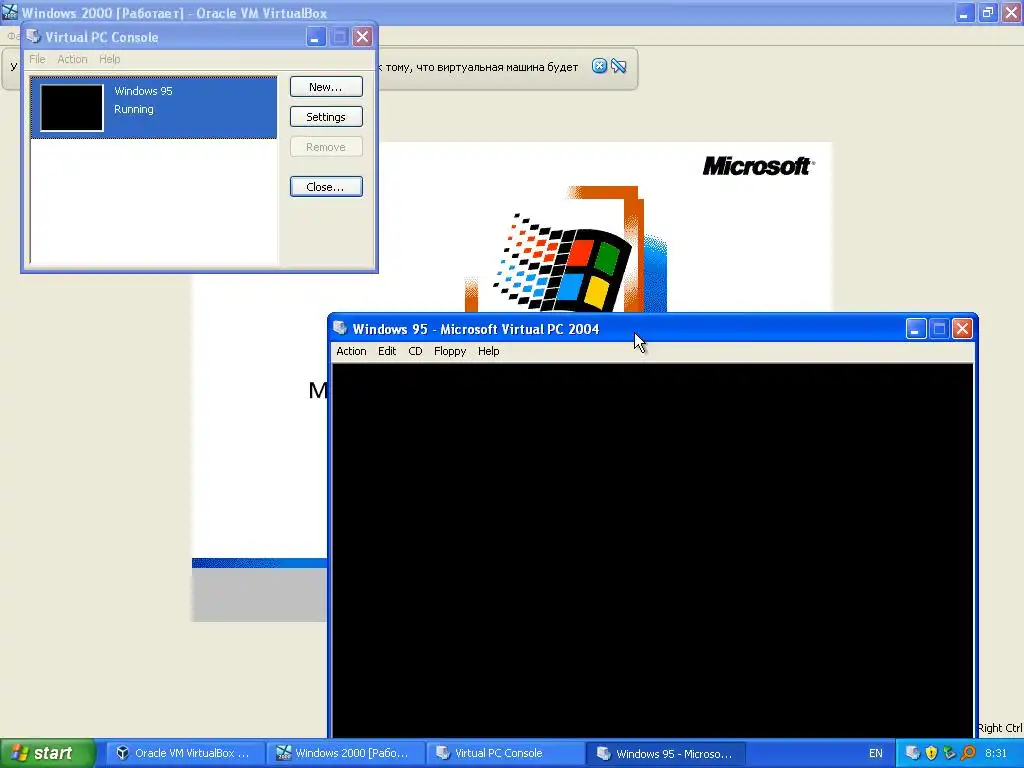
Task: Open the Windows XP start menu
Action: click(47, 753)
